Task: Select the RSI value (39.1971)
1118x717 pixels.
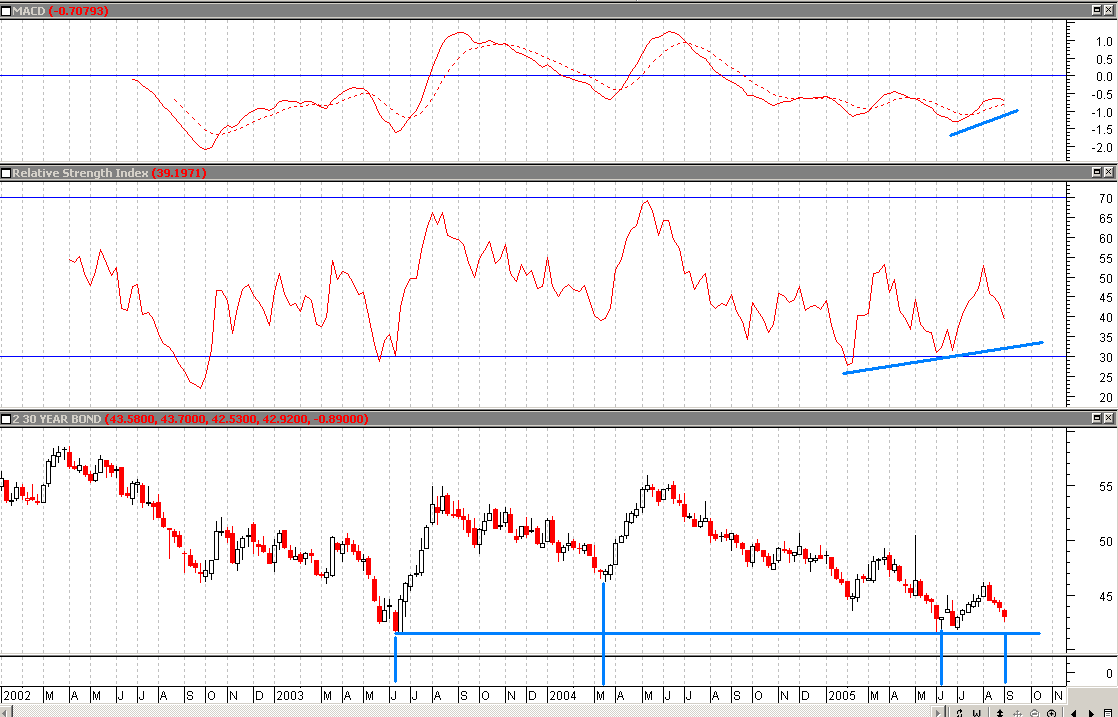Action: 179,172
